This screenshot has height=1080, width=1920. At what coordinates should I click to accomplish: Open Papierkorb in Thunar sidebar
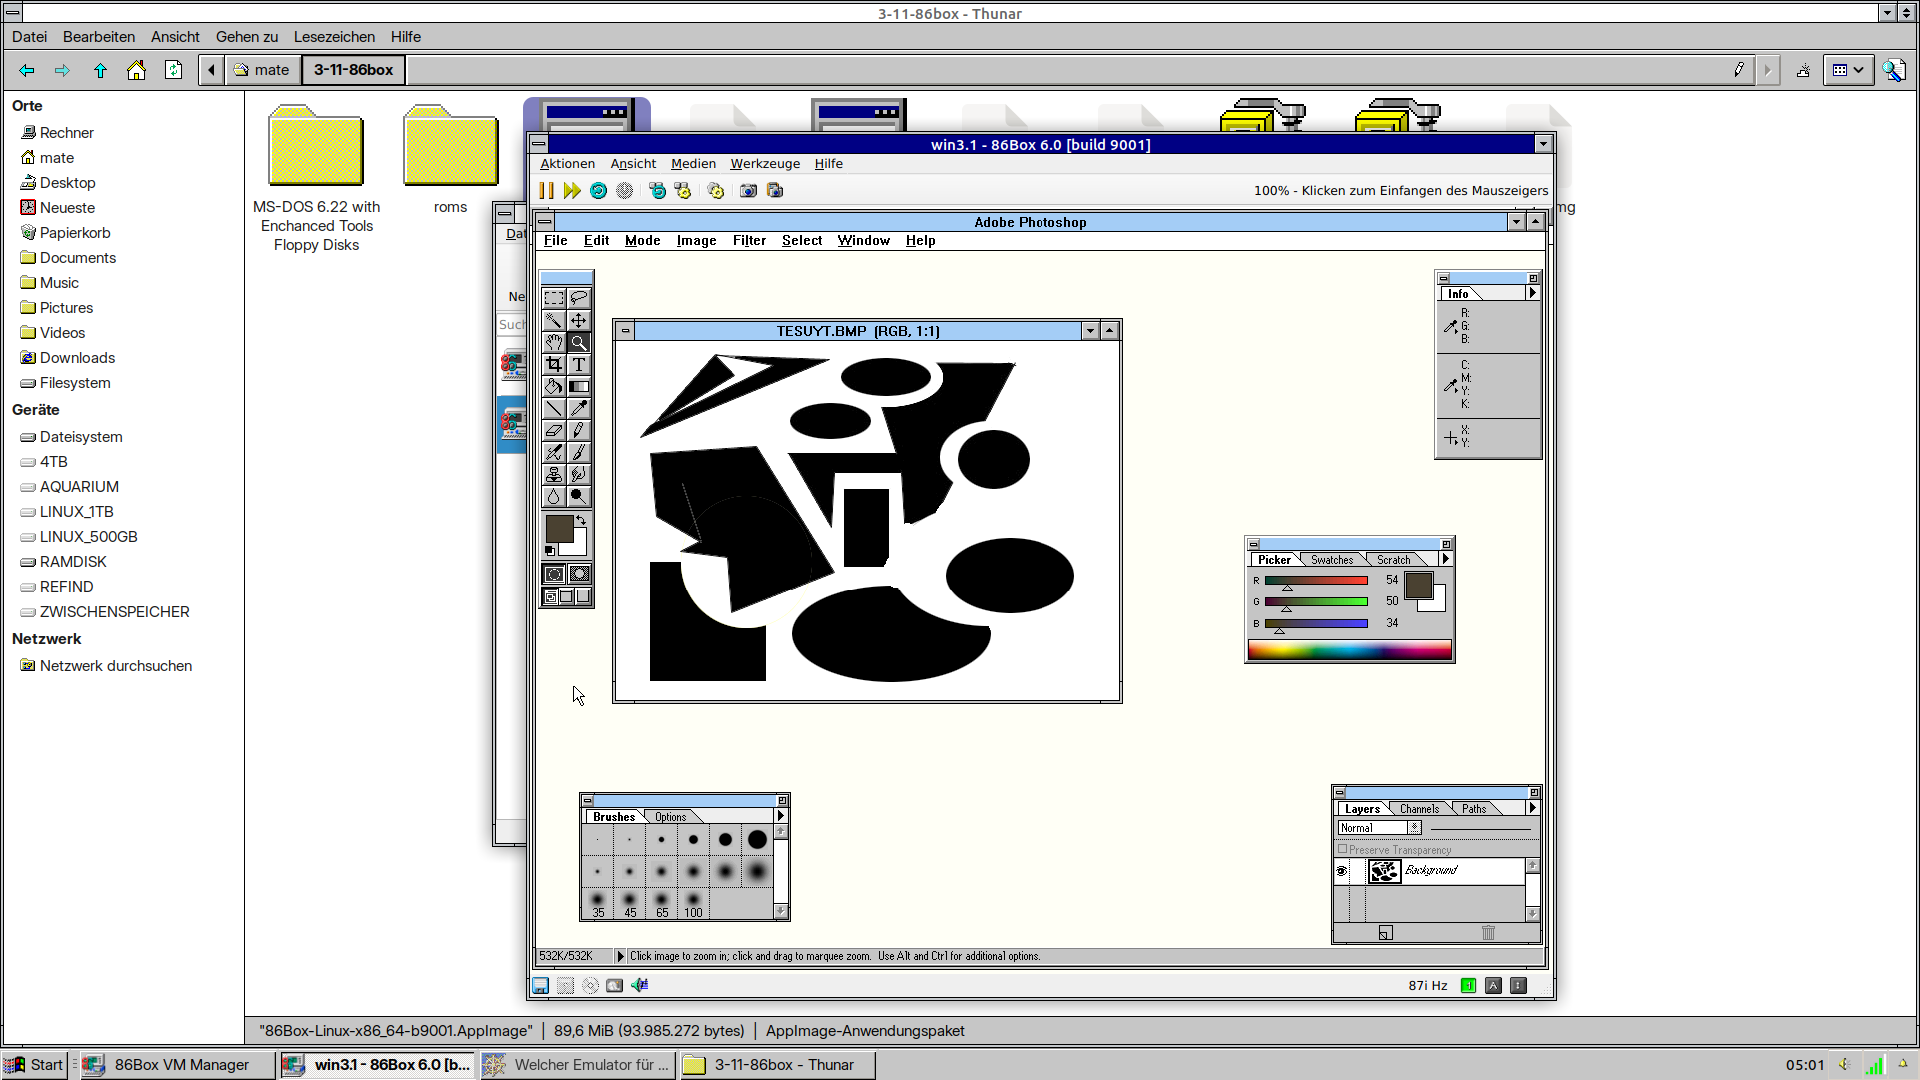point(75,233)
